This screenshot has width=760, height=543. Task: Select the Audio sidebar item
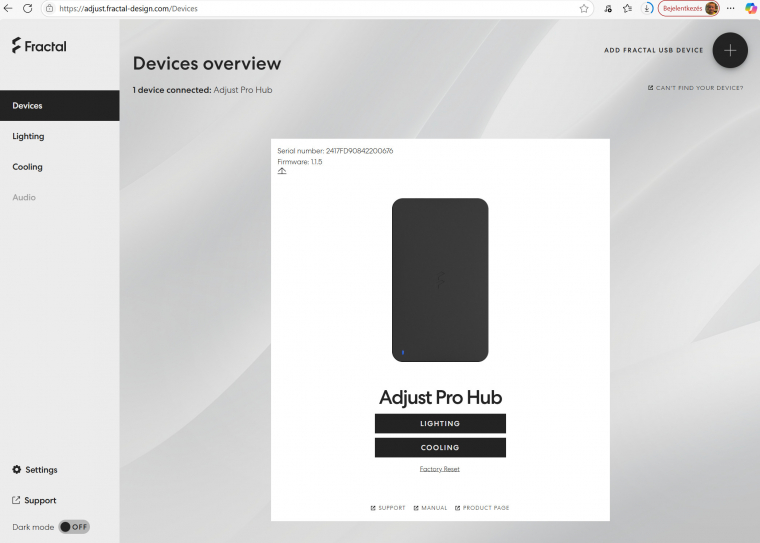coord(24,197)
